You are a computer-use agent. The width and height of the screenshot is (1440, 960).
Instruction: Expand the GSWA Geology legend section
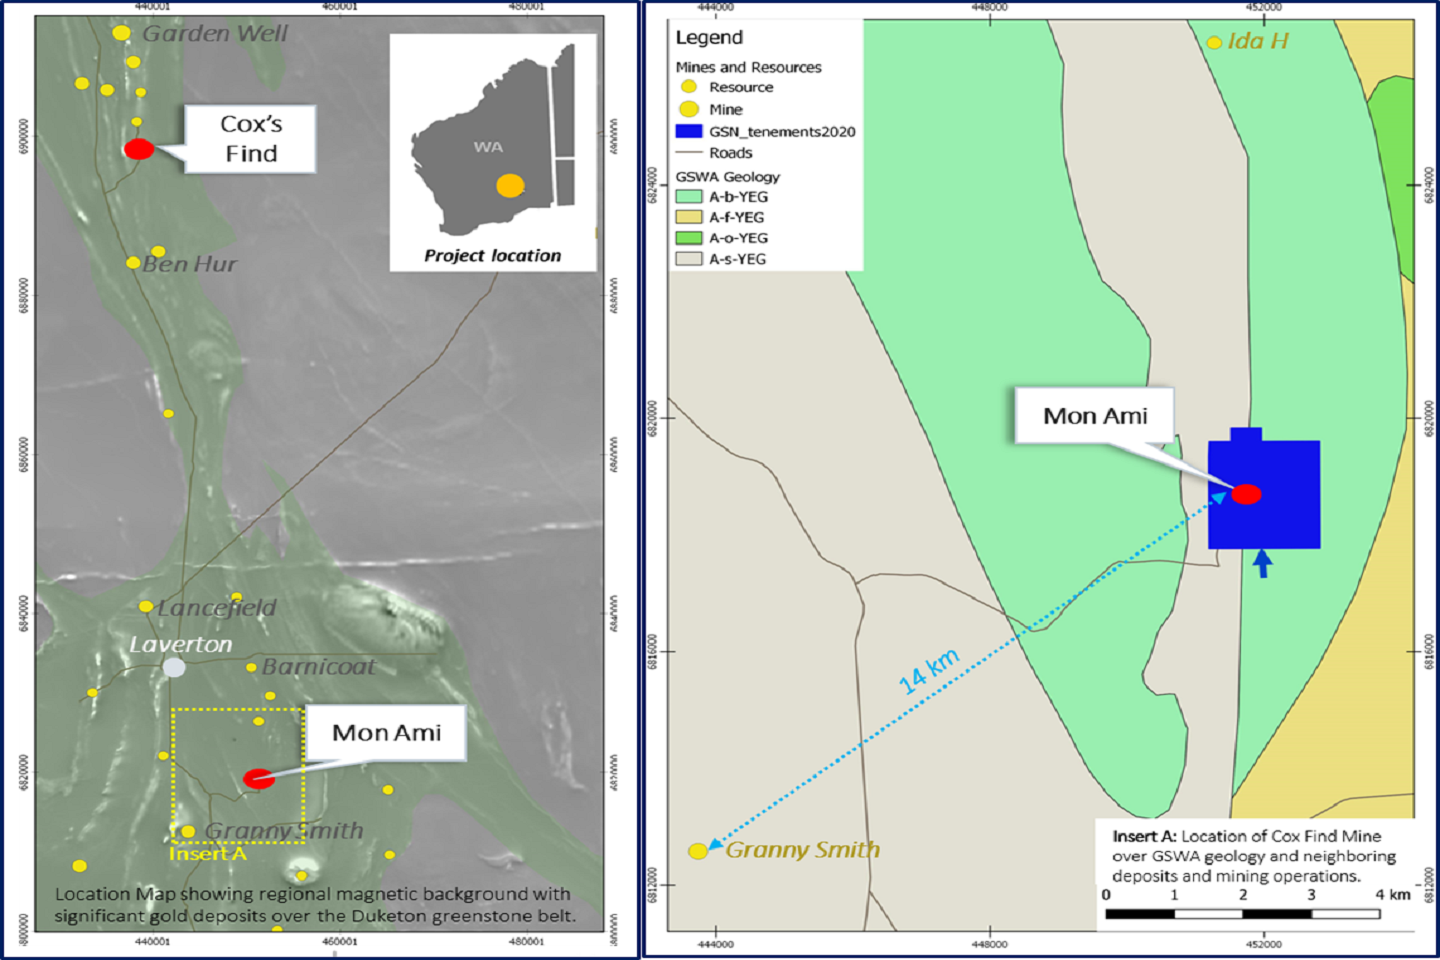click(728, 176)
